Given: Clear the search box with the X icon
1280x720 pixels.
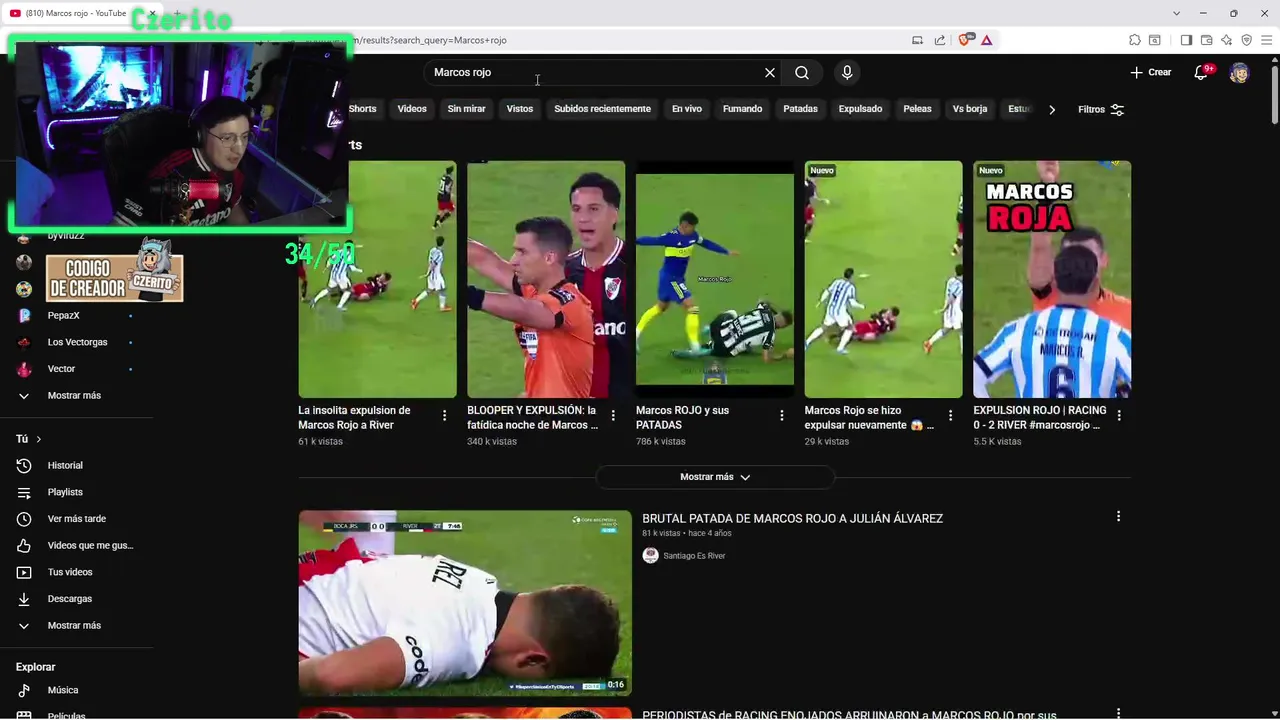Looking at the screenshot, I should point(770,73).
